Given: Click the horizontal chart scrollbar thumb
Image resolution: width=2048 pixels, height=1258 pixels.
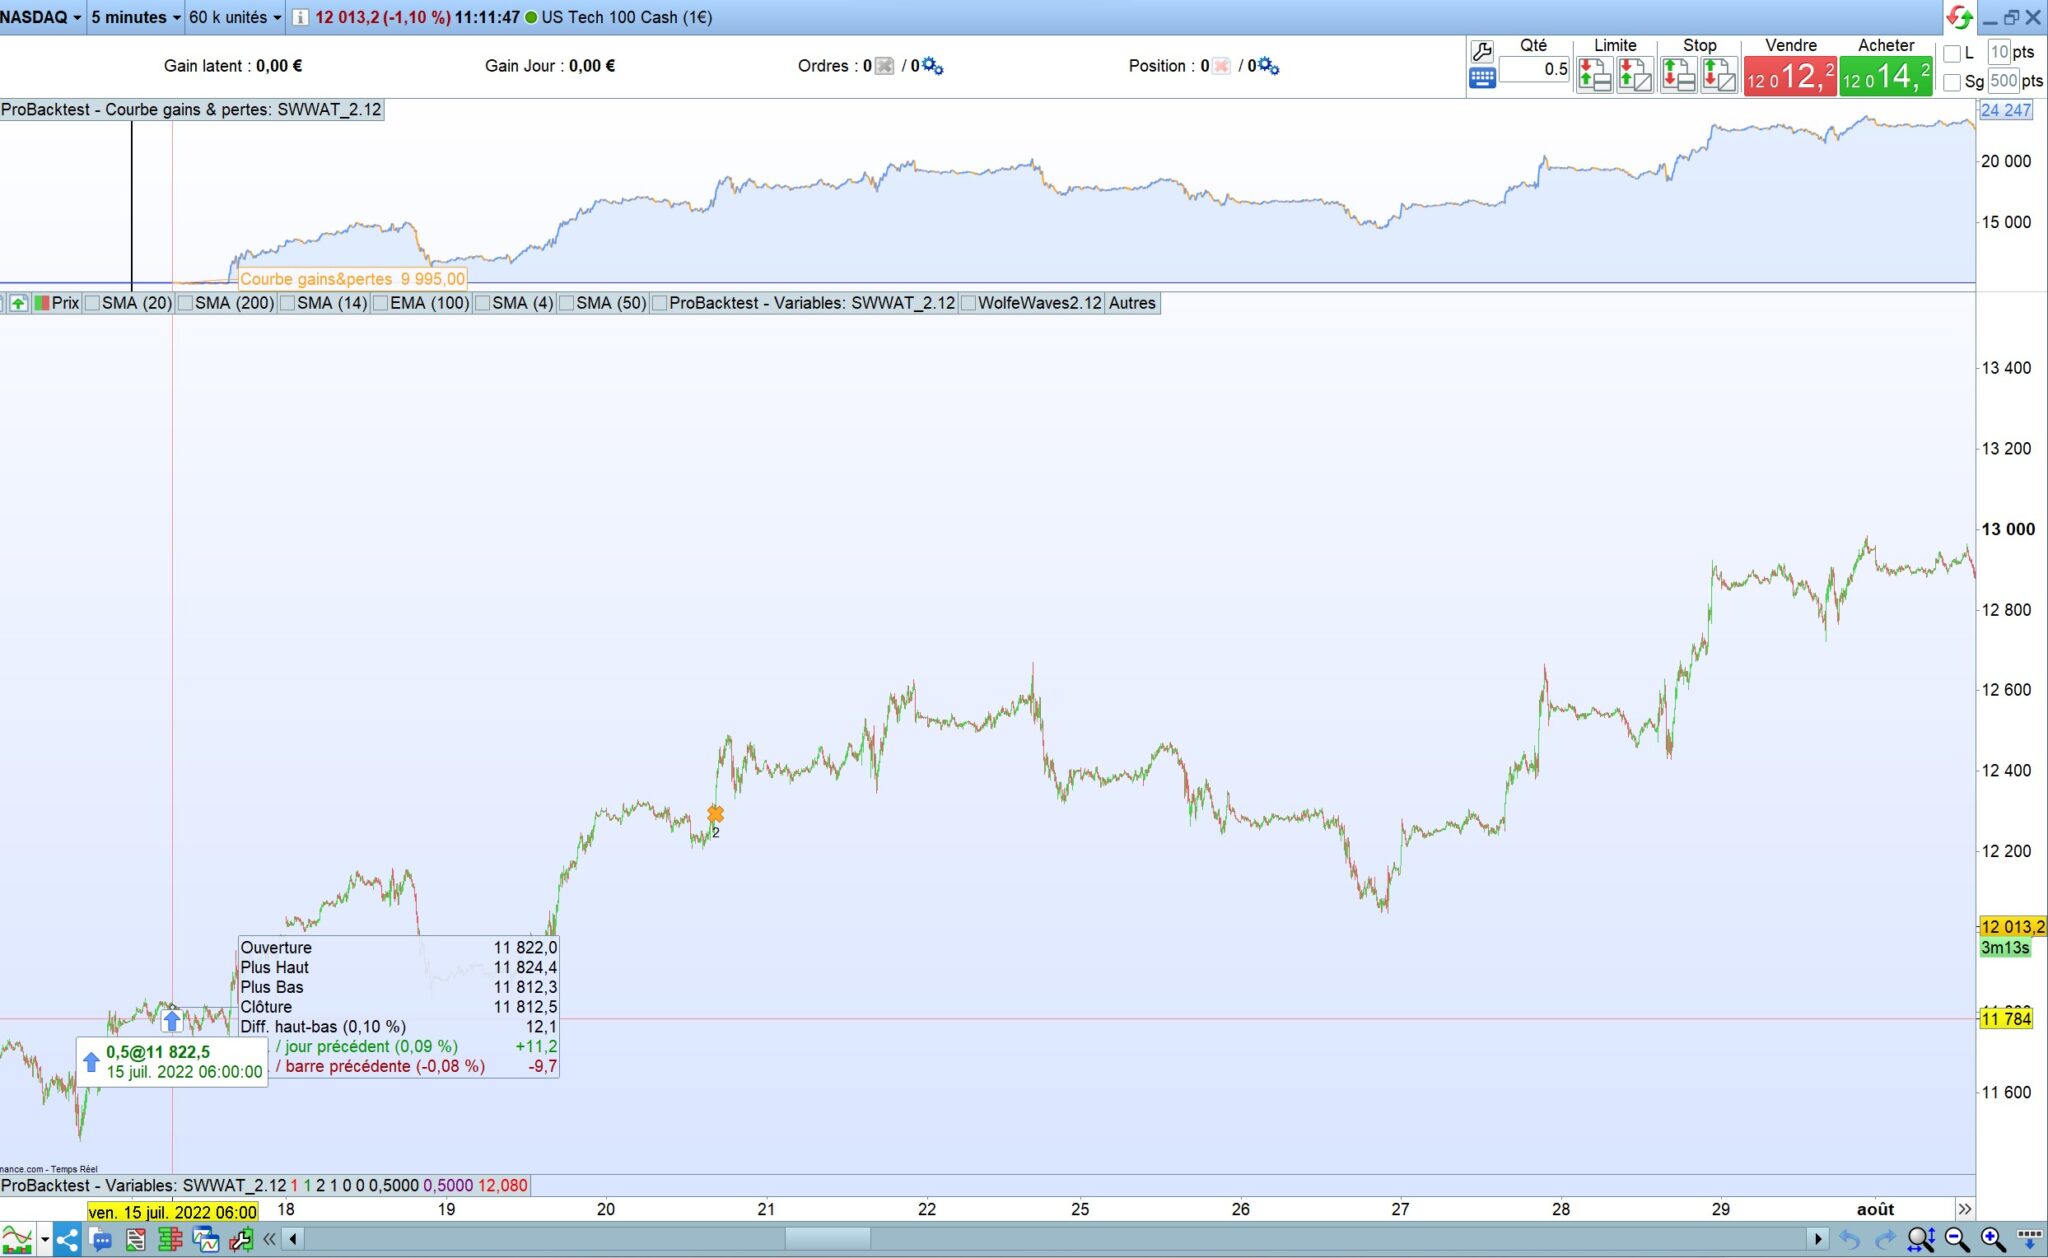Looking at the screenshot, I should coord(827,1240).
